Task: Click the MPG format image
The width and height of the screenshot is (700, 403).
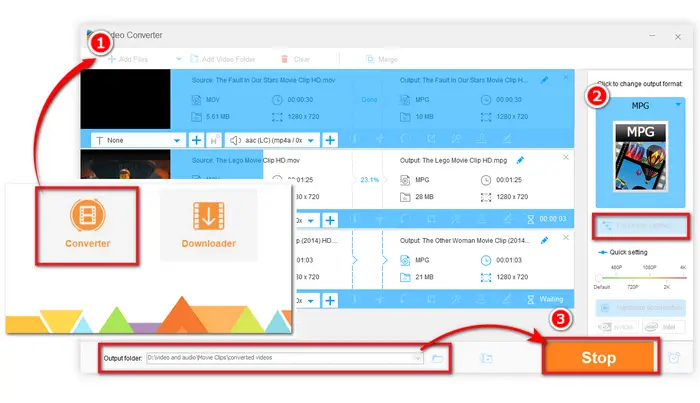Action: point(641,157)
